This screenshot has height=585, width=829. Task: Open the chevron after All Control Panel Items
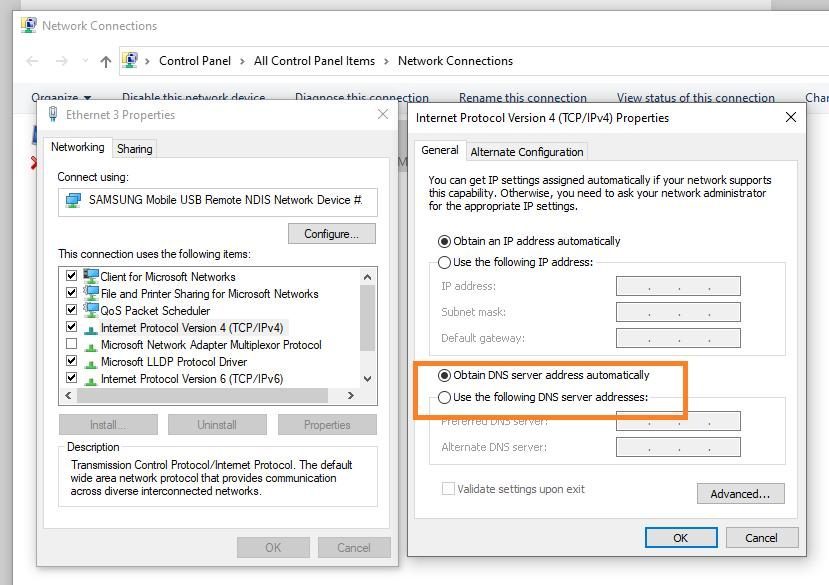386,61
